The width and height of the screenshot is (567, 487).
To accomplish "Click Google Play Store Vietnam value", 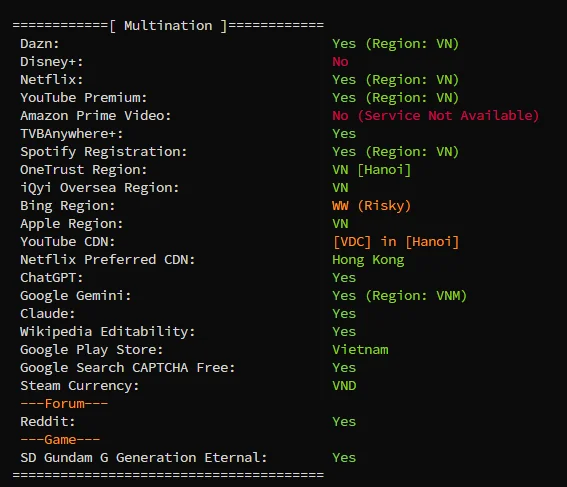I will pos(360,350).
